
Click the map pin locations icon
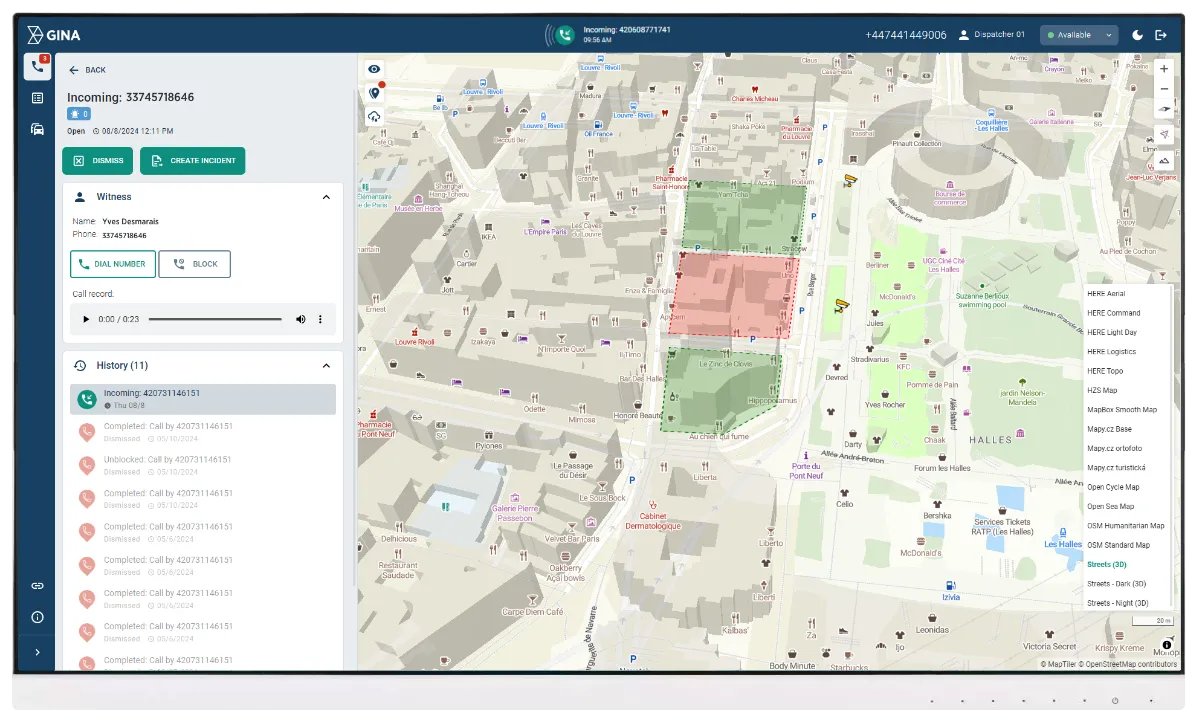375,93
